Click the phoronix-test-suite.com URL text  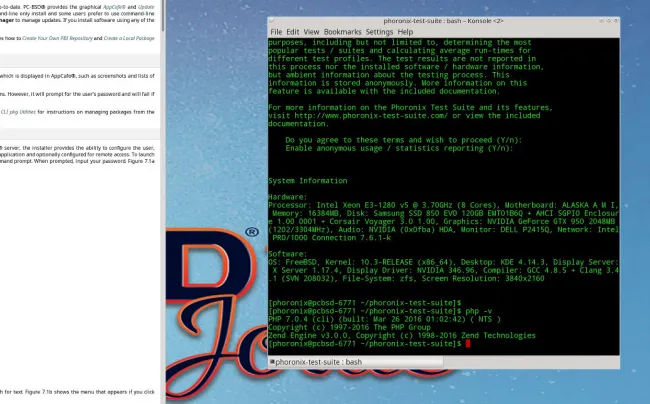pyautogui.click(x=371, y=116)
